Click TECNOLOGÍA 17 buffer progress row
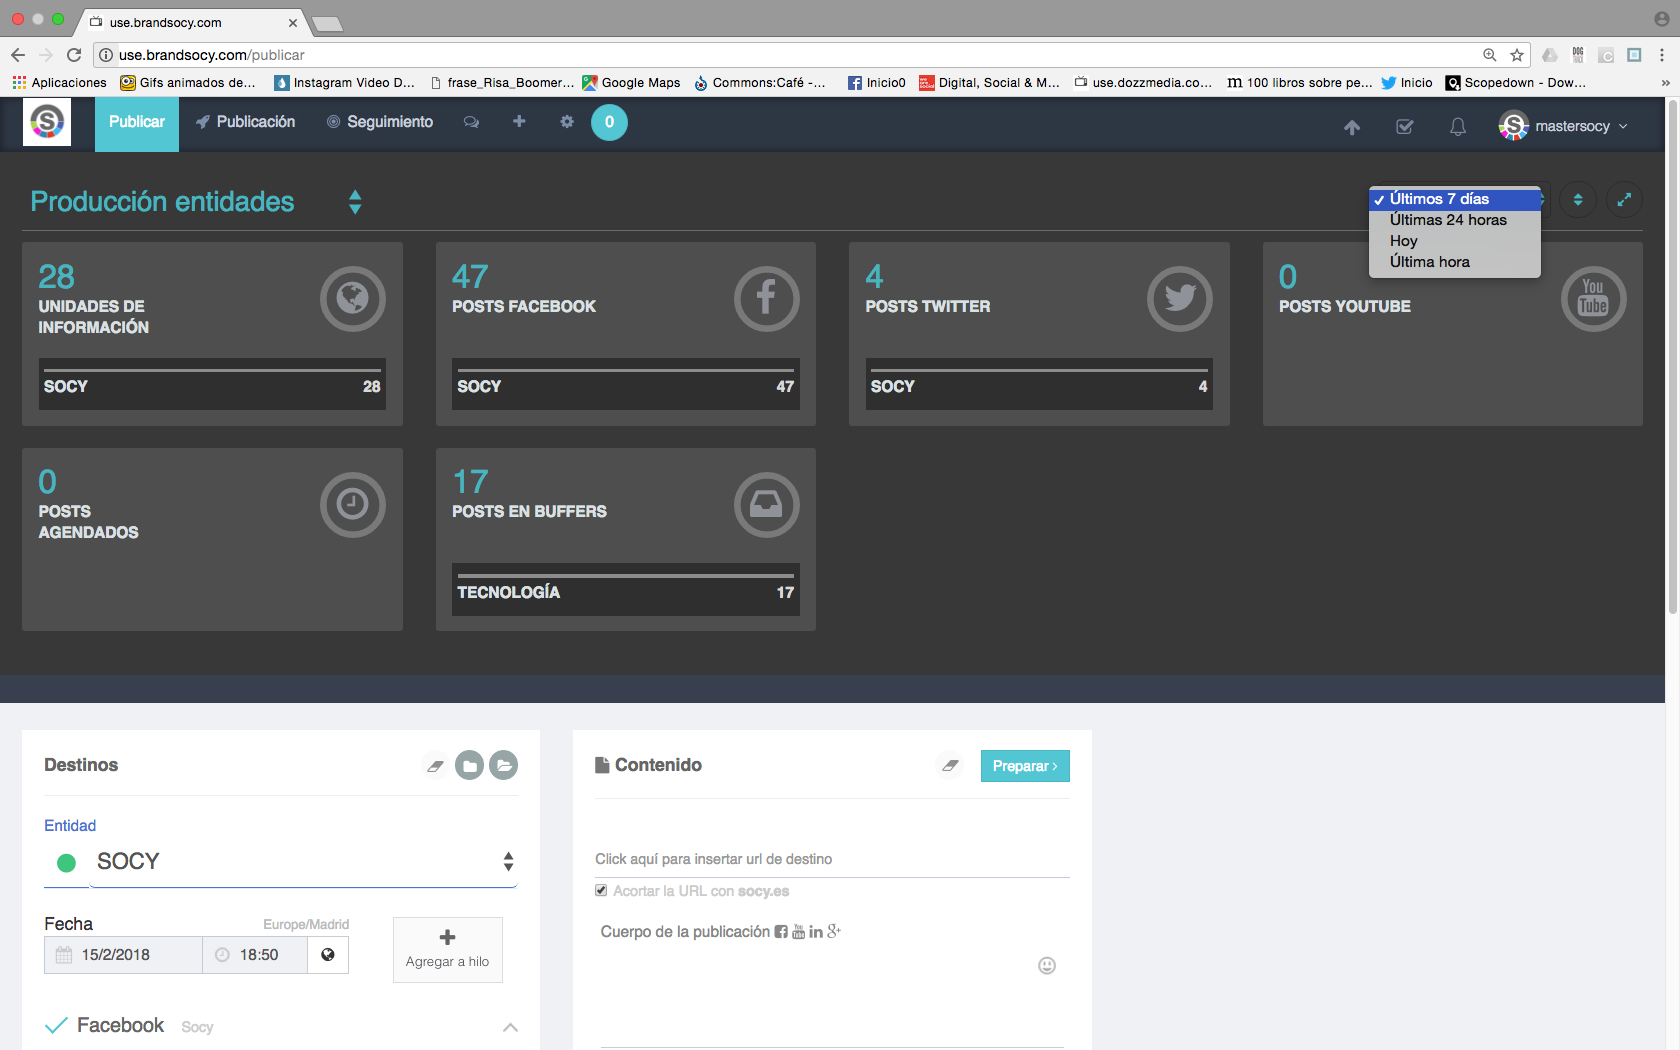The height and width of the screenshot is (1050, 1680). click(626, 590)
